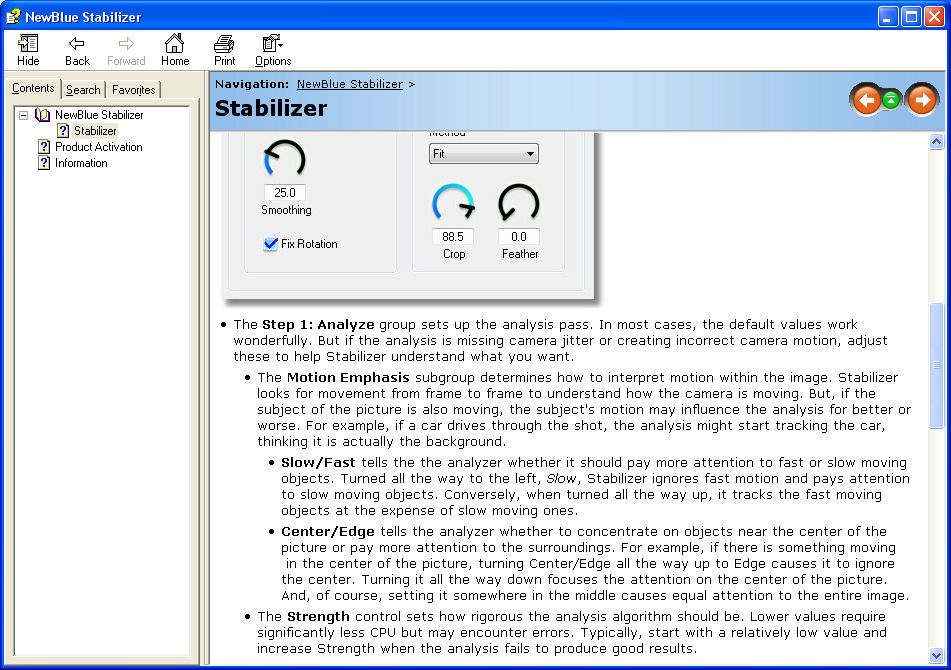The width and height of the screenshot is (951, 670).
Task: Click the Stabilizer topic question-mark icon
Action: point(63,130)
